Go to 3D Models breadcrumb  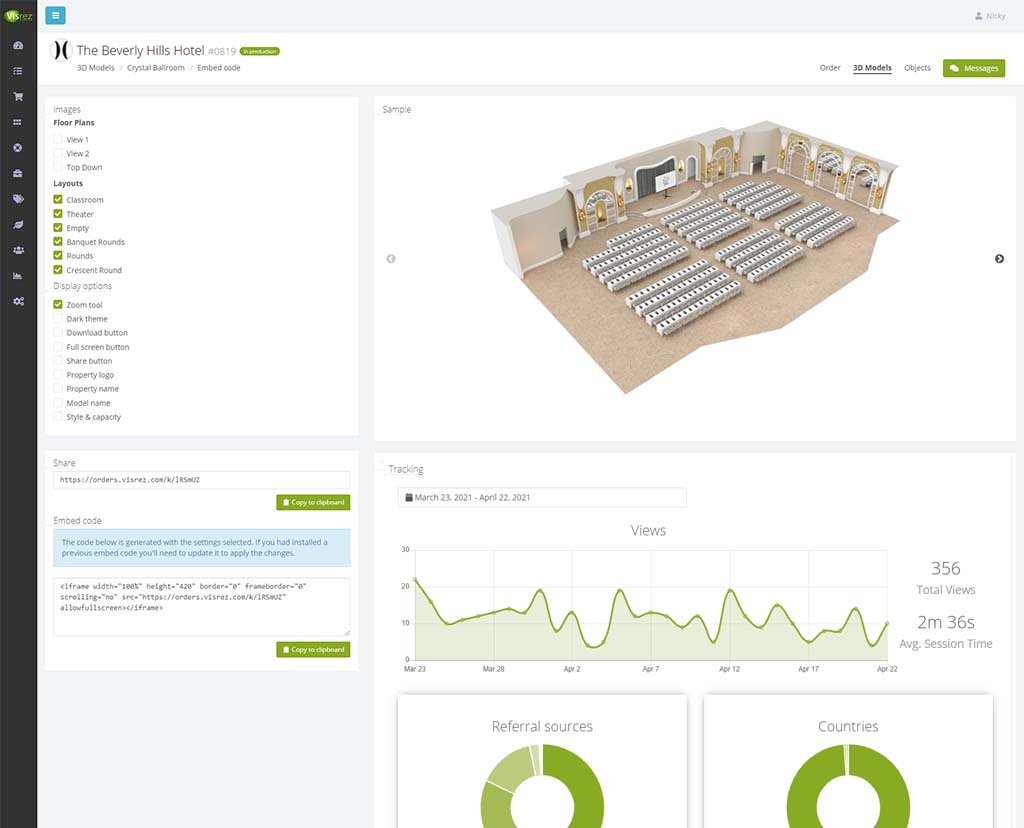(96, 68)
